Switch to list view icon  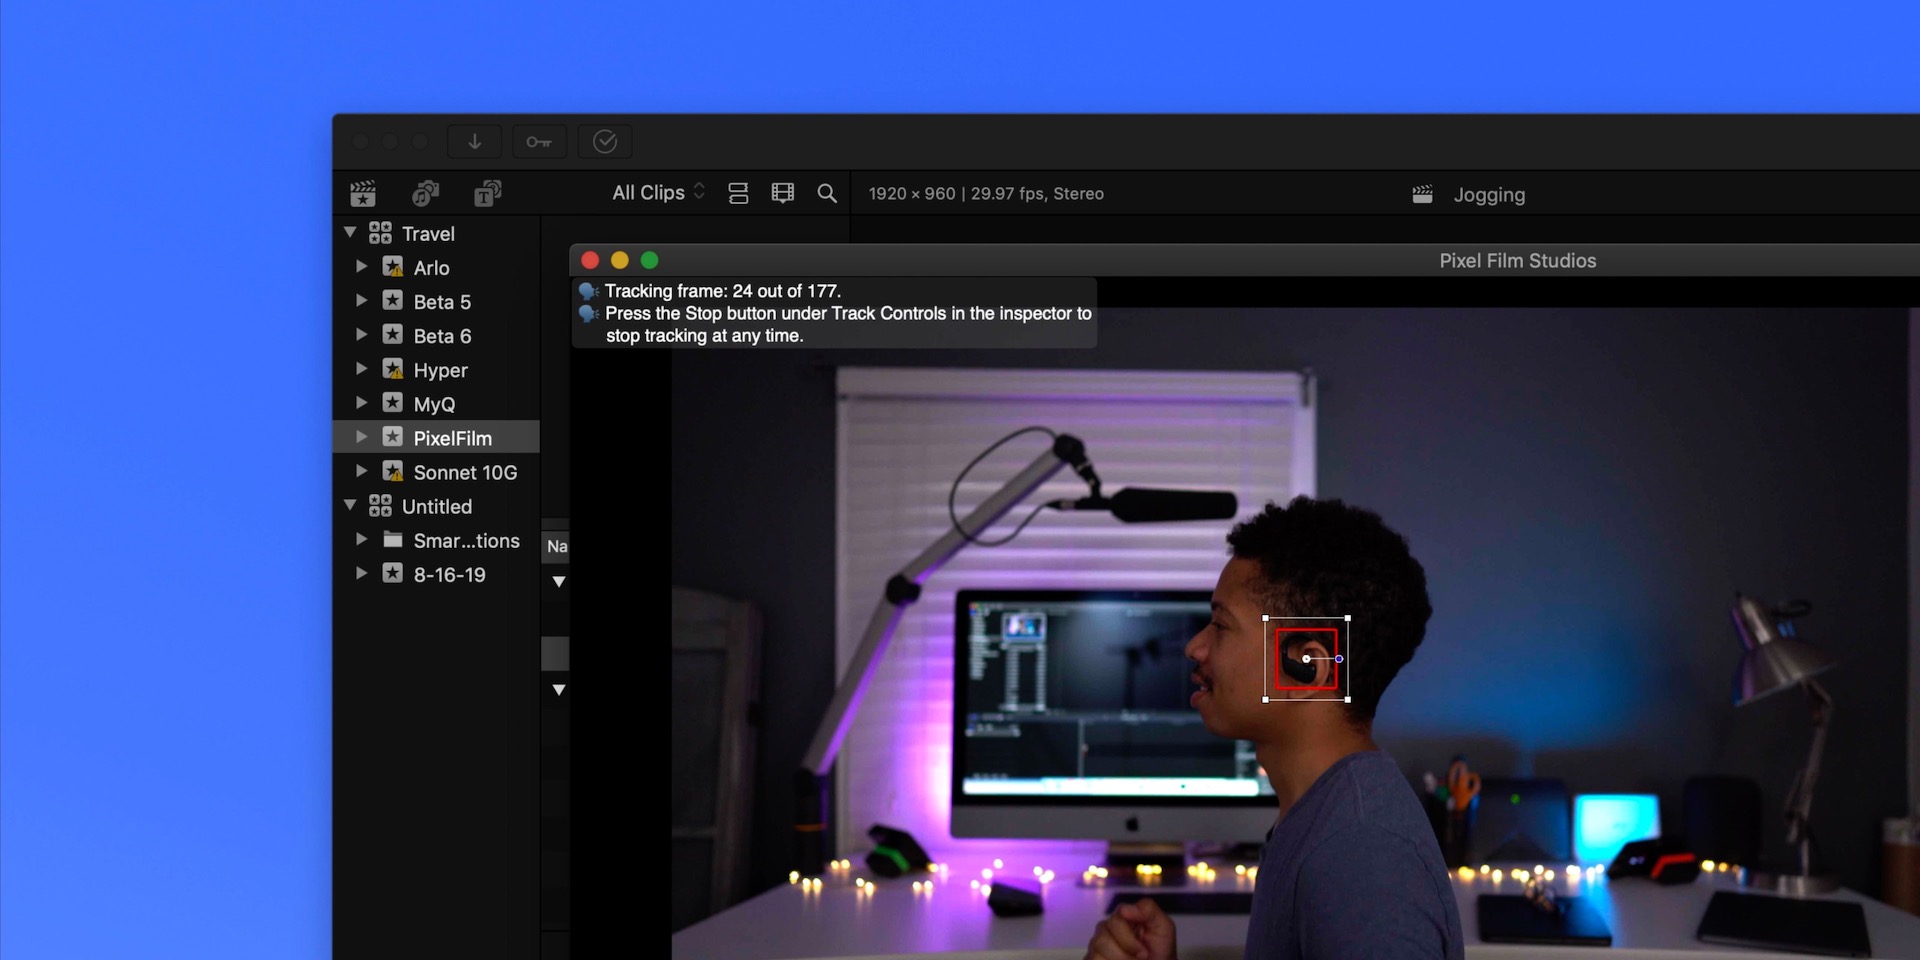[x=738, y=192]
